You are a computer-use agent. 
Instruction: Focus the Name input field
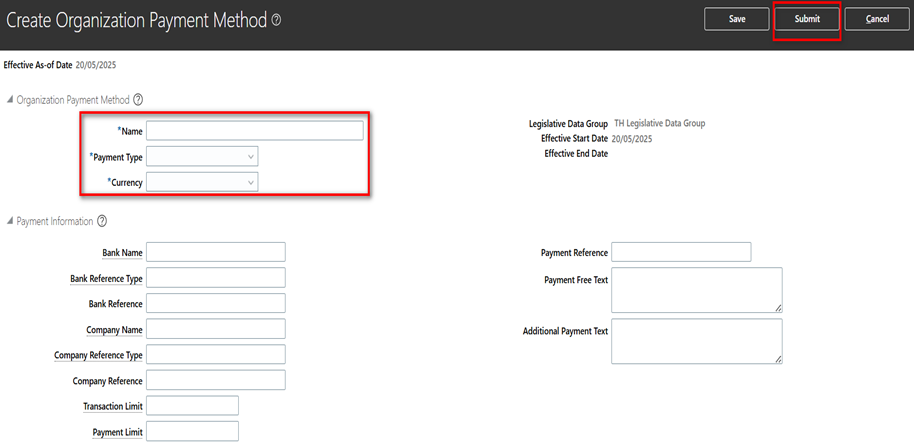(255, 131)
